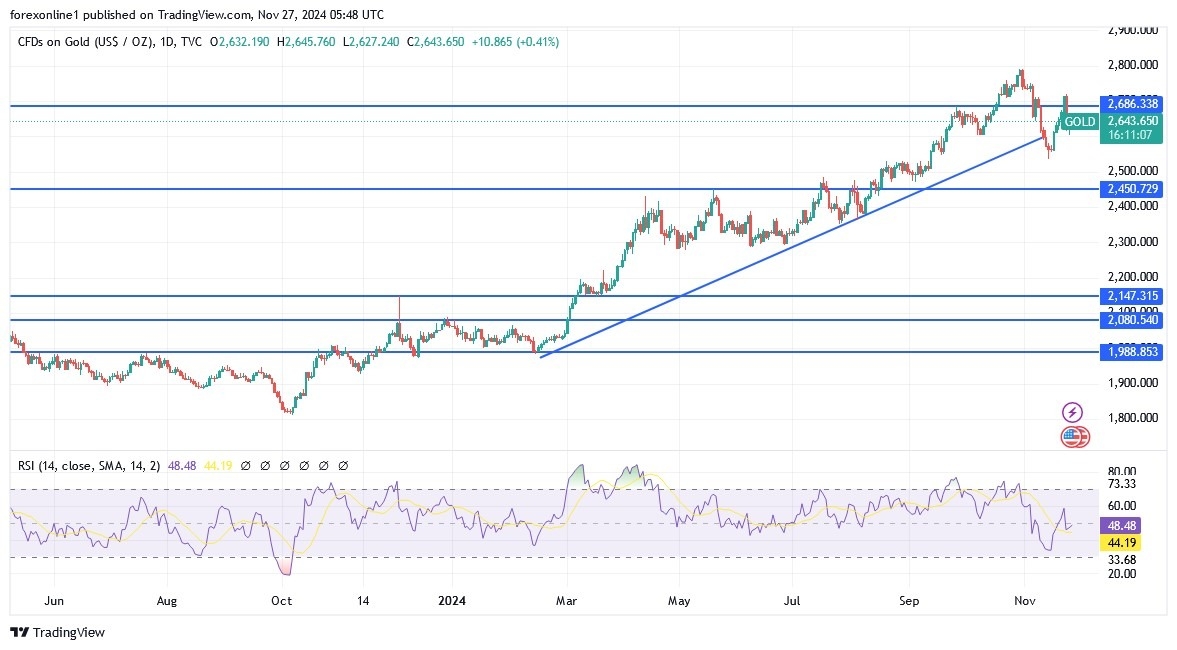Select the 2024 label on the time axis
1177x650 pixels.
tap(451, 601)
